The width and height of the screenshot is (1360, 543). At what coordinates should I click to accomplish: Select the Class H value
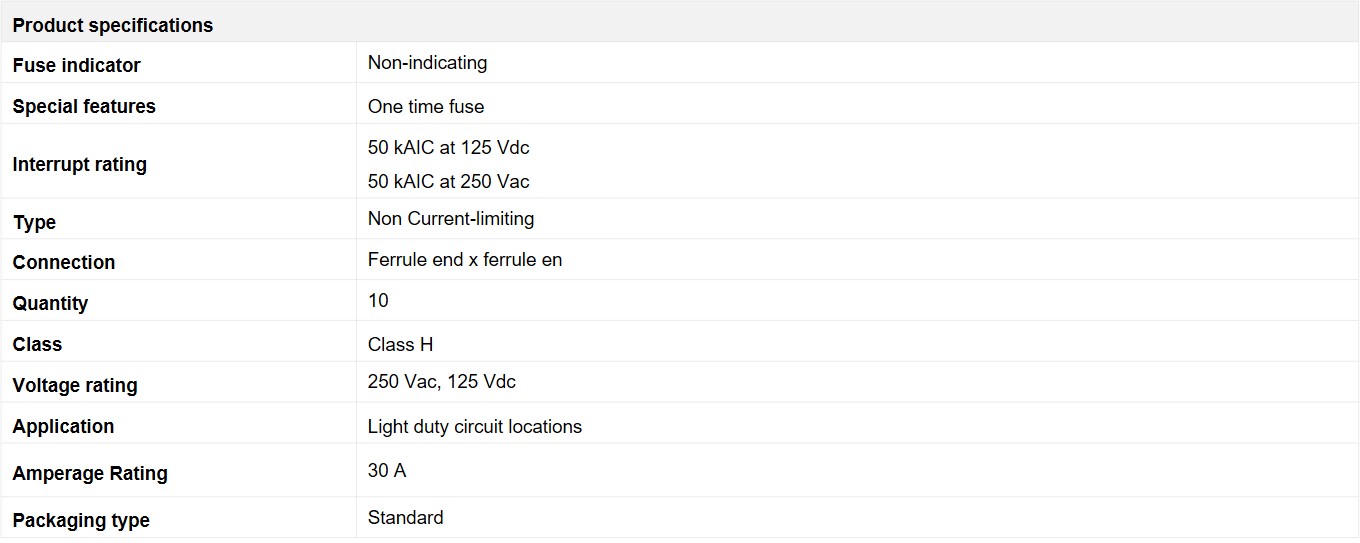[x=400, y=344]
